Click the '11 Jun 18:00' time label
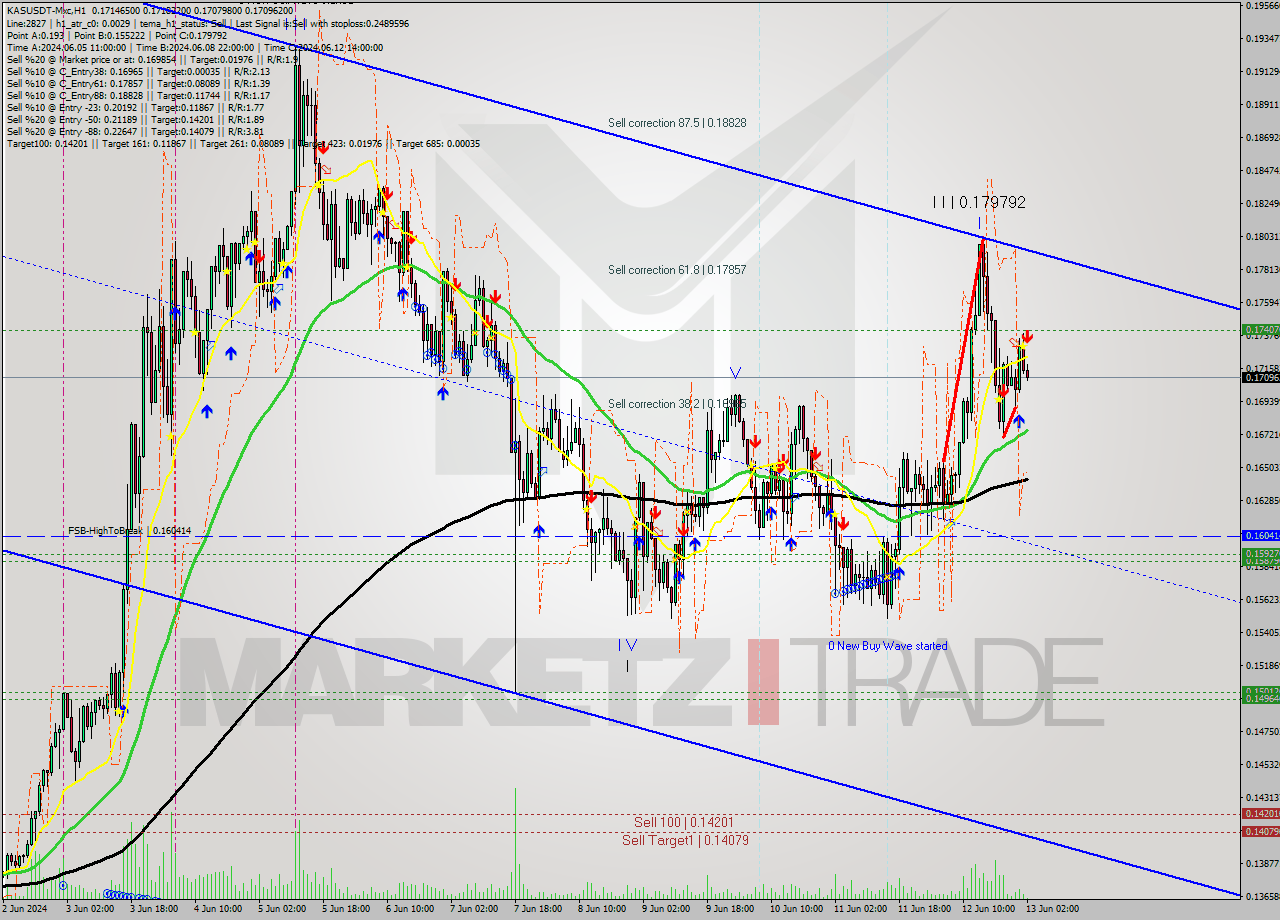 [x=923, y=909]
